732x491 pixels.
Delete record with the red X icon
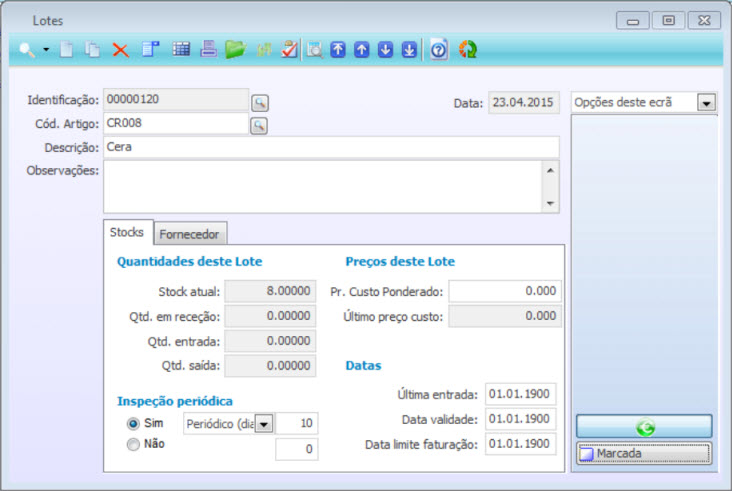[120, 50]
